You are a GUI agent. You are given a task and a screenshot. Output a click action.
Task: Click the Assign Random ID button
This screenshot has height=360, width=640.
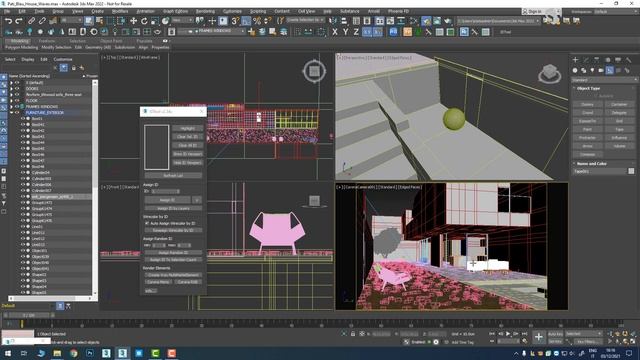tap(173, 253)
